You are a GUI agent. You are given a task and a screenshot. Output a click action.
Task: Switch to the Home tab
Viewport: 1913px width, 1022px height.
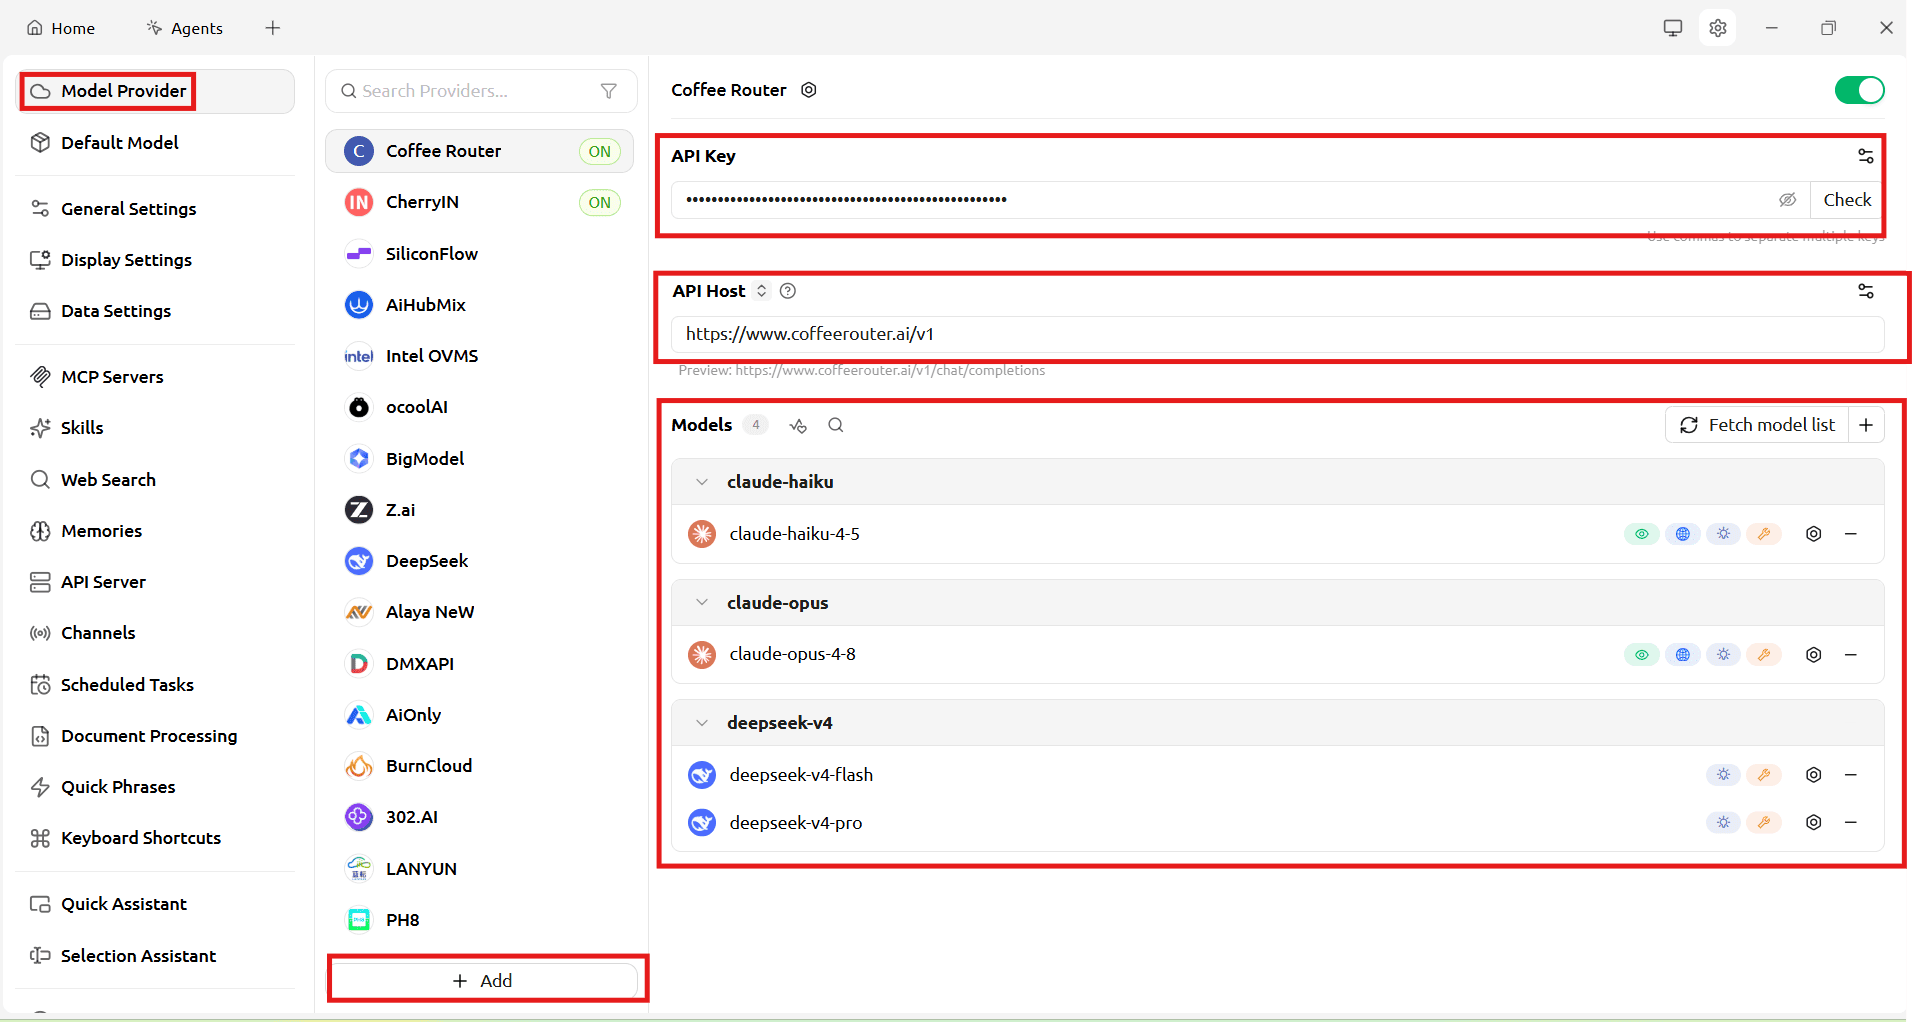(x=61, y=28)
